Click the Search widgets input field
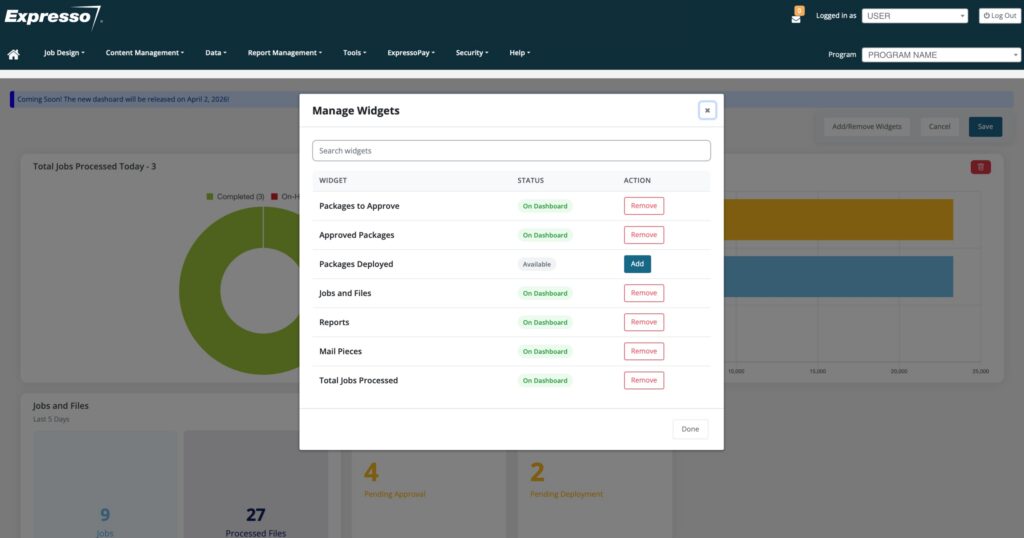The height and width of the screenshot is (538, 1024). 511,151
